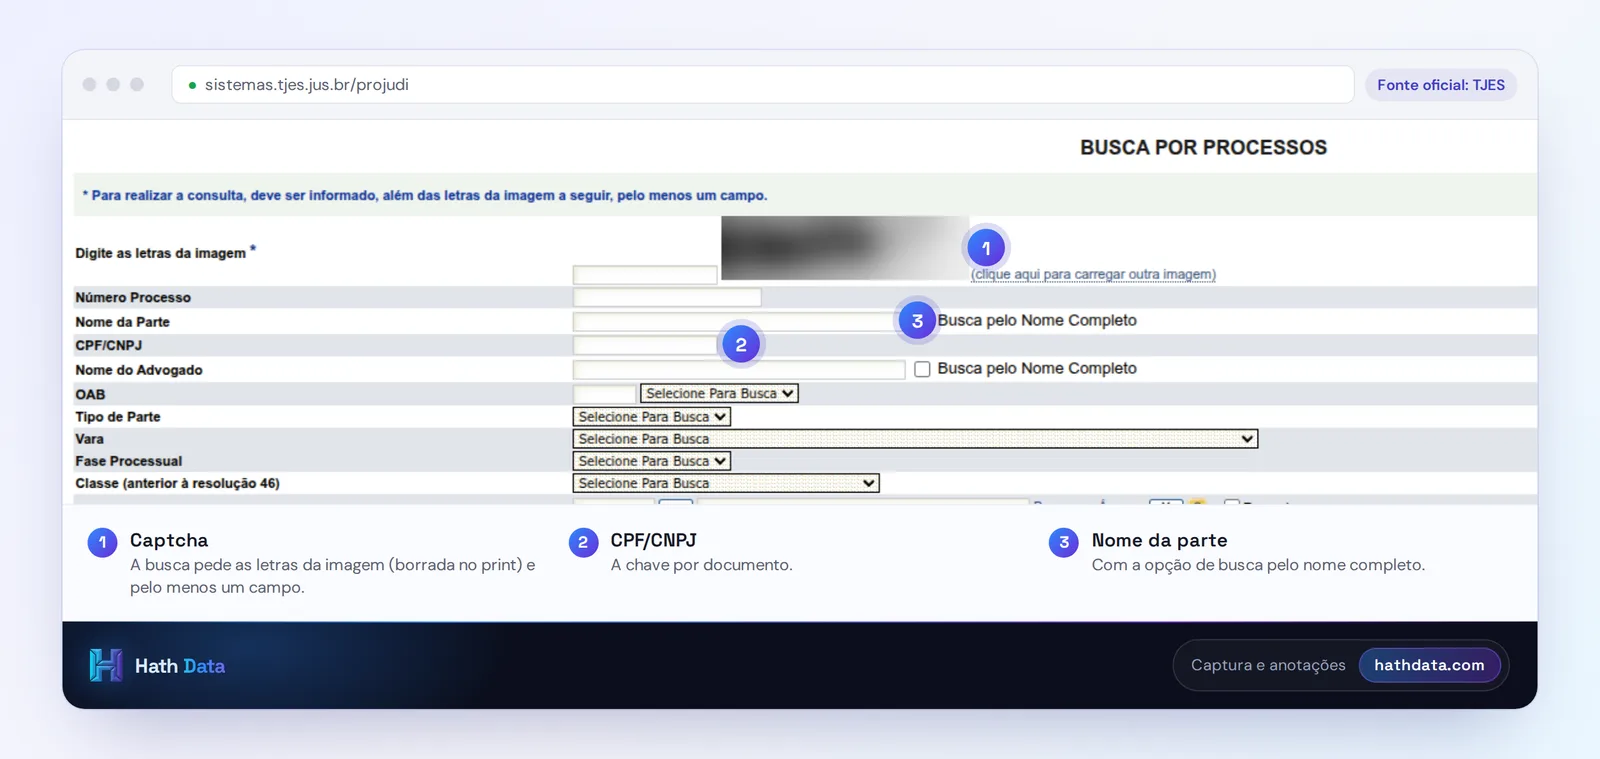The width and height of the screenshot is (1600, 759).
Task: Click the BUSCA POR PROCESSOS heading
Action: coord(1203,147)
